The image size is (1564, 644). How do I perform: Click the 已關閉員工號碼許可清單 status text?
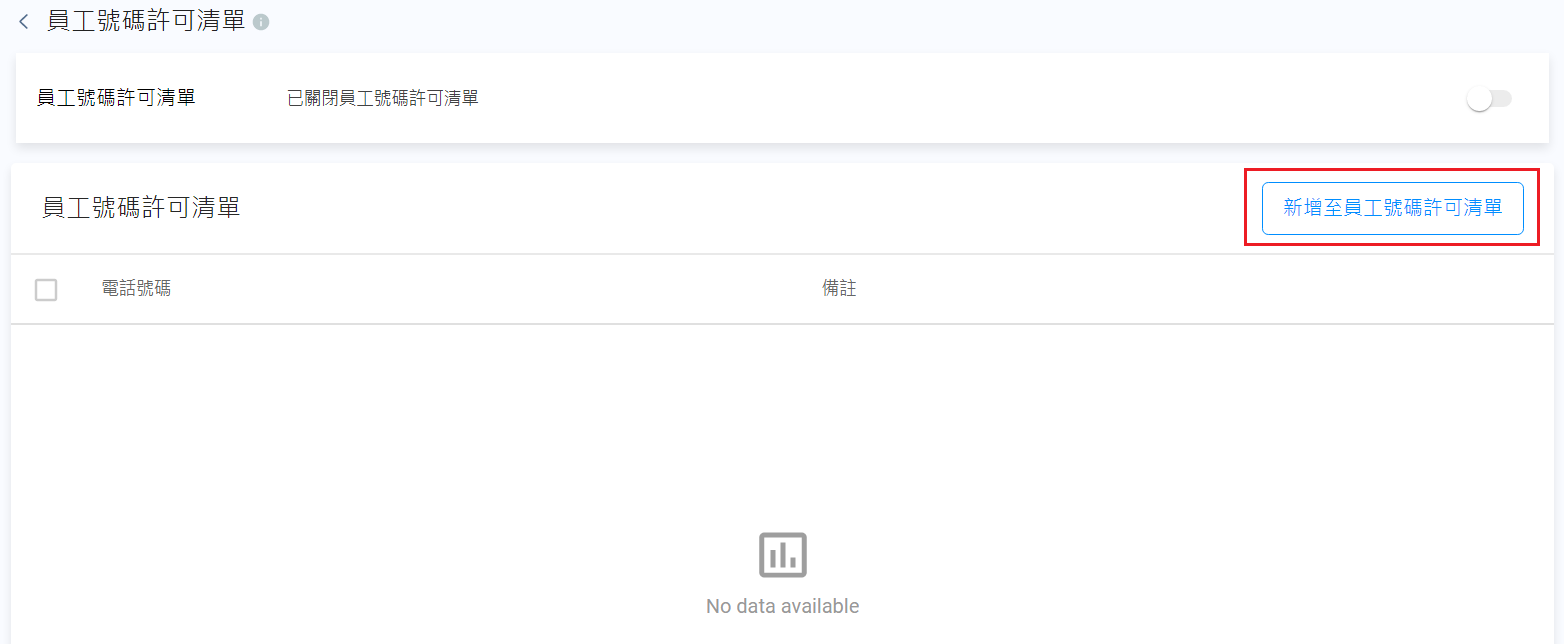383,98
